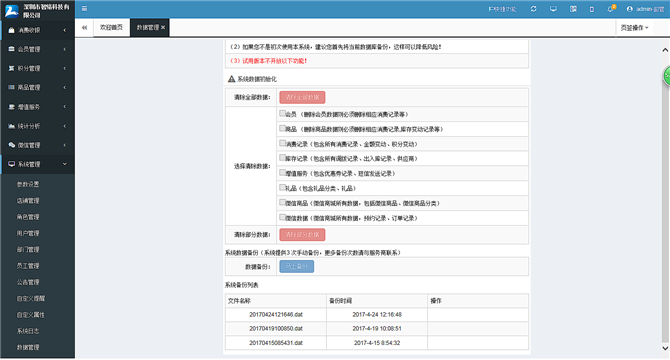
Task: Click the green floating circle at right edge
Action: 667,76
